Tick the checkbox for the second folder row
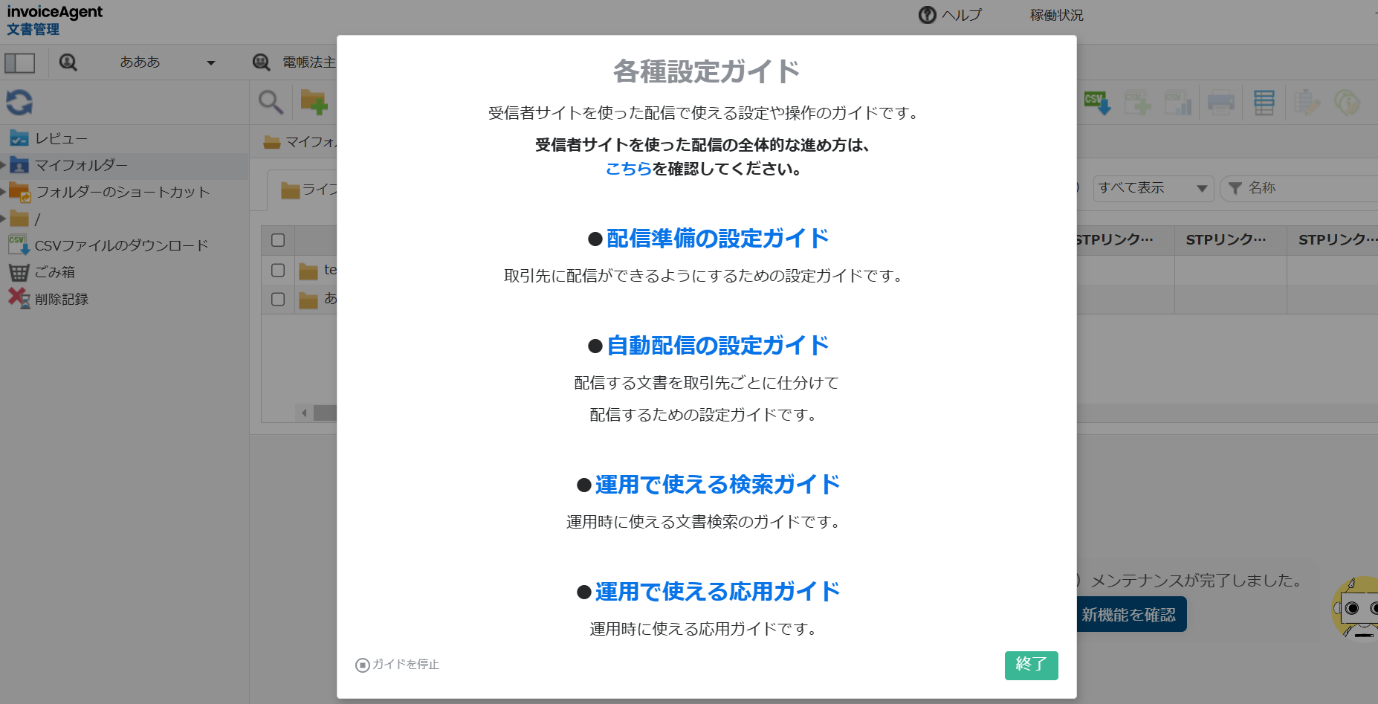1378x704 pixels. pyautogui.click(x=278, y=299)
